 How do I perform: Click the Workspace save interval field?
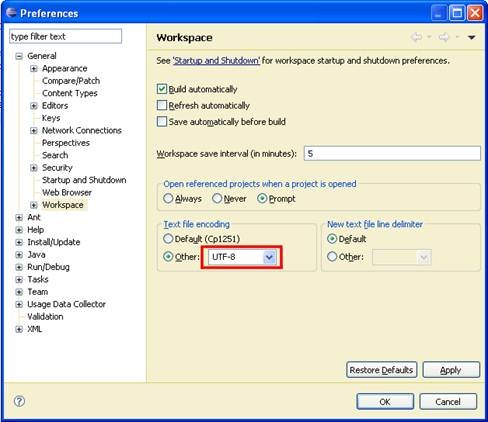pyautogui.click(x=392, y=154)
